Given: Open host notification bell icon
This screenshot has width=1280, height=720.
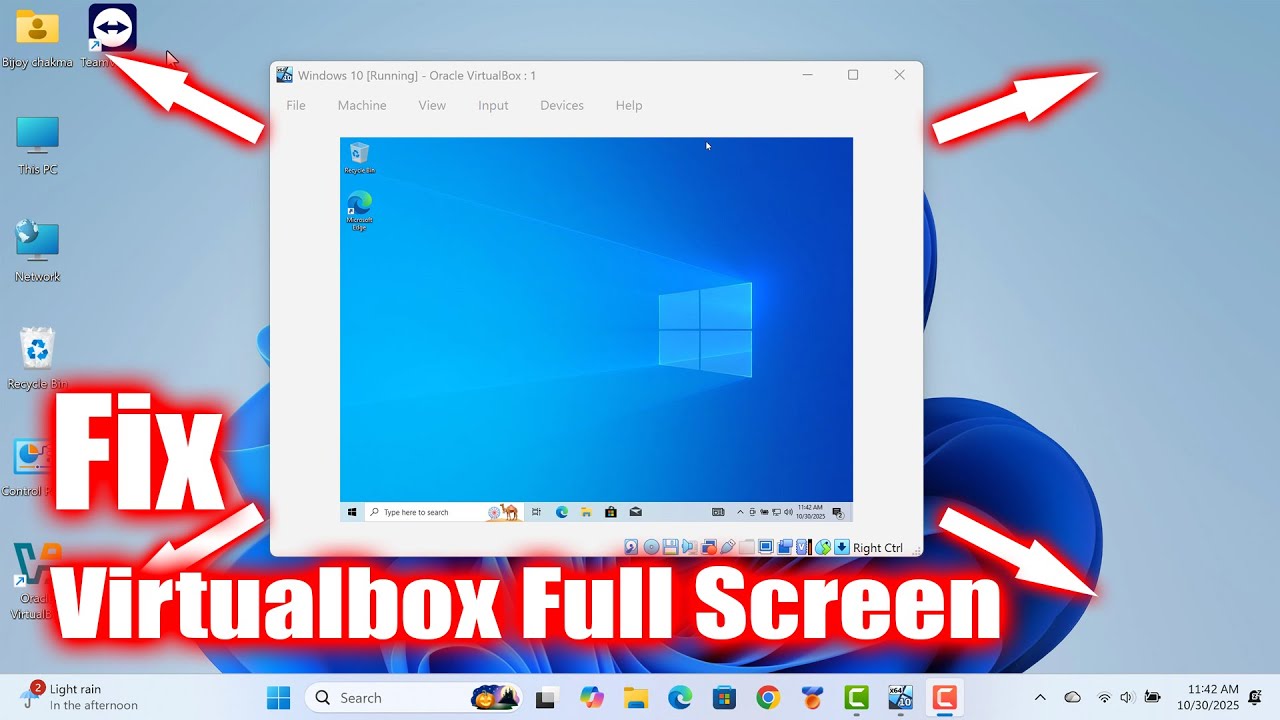Looking at the screenshot, I should pyautogui.click(x=1255, y=697).
